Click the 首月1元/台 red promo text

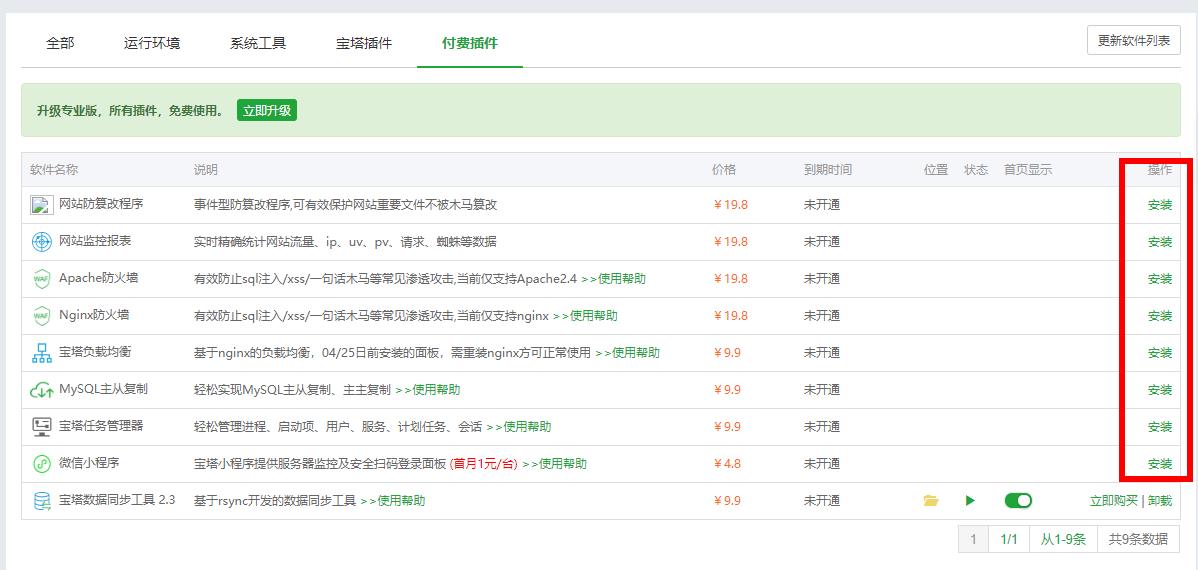click(x=484, y=464)
